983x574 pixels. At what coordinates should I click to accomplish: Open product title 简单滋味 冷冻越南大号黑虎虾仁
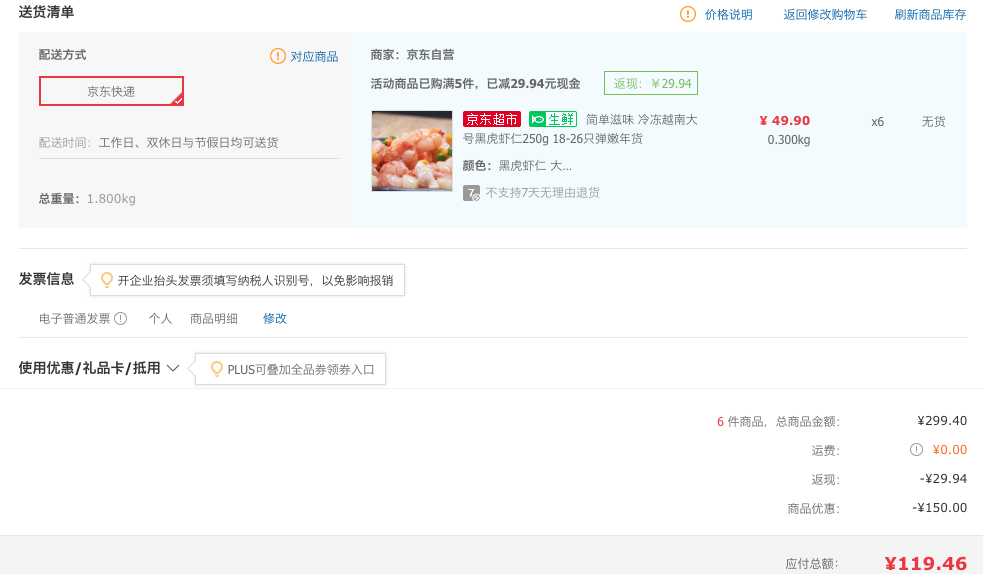[580, 129]
